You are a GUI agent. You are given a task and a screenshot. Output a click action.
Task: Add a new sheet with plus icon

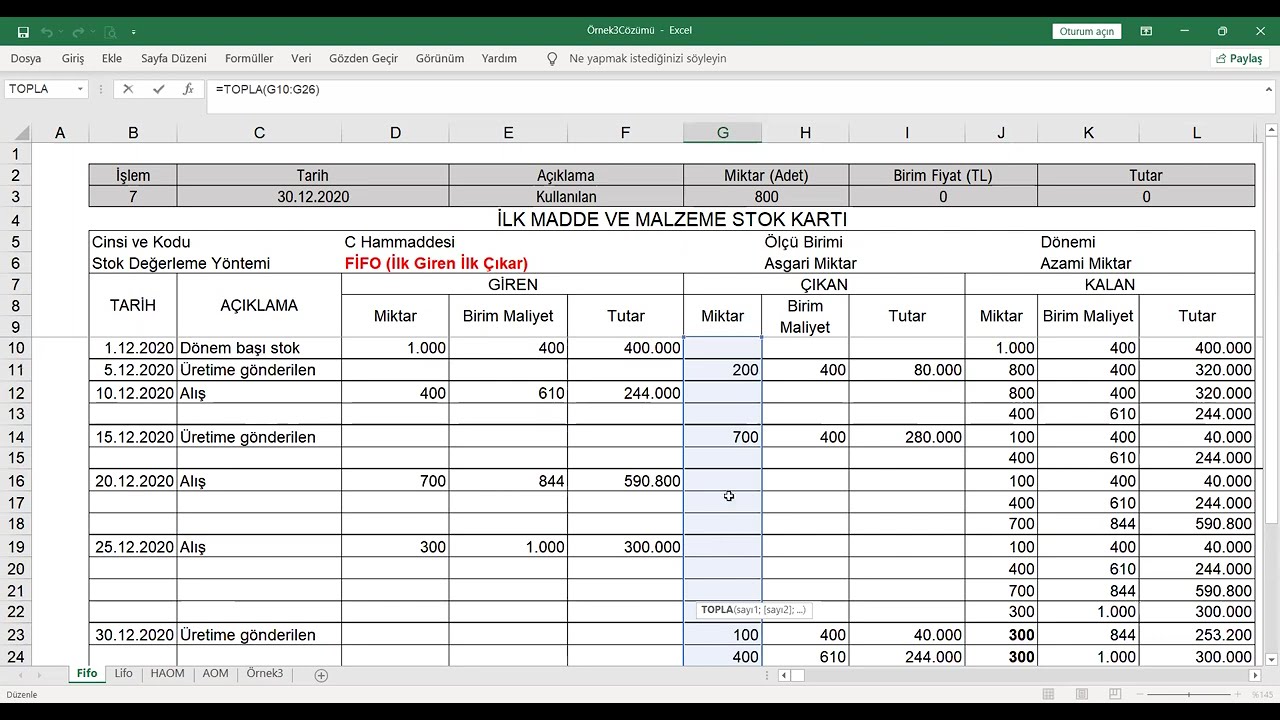tap(321, 675)
